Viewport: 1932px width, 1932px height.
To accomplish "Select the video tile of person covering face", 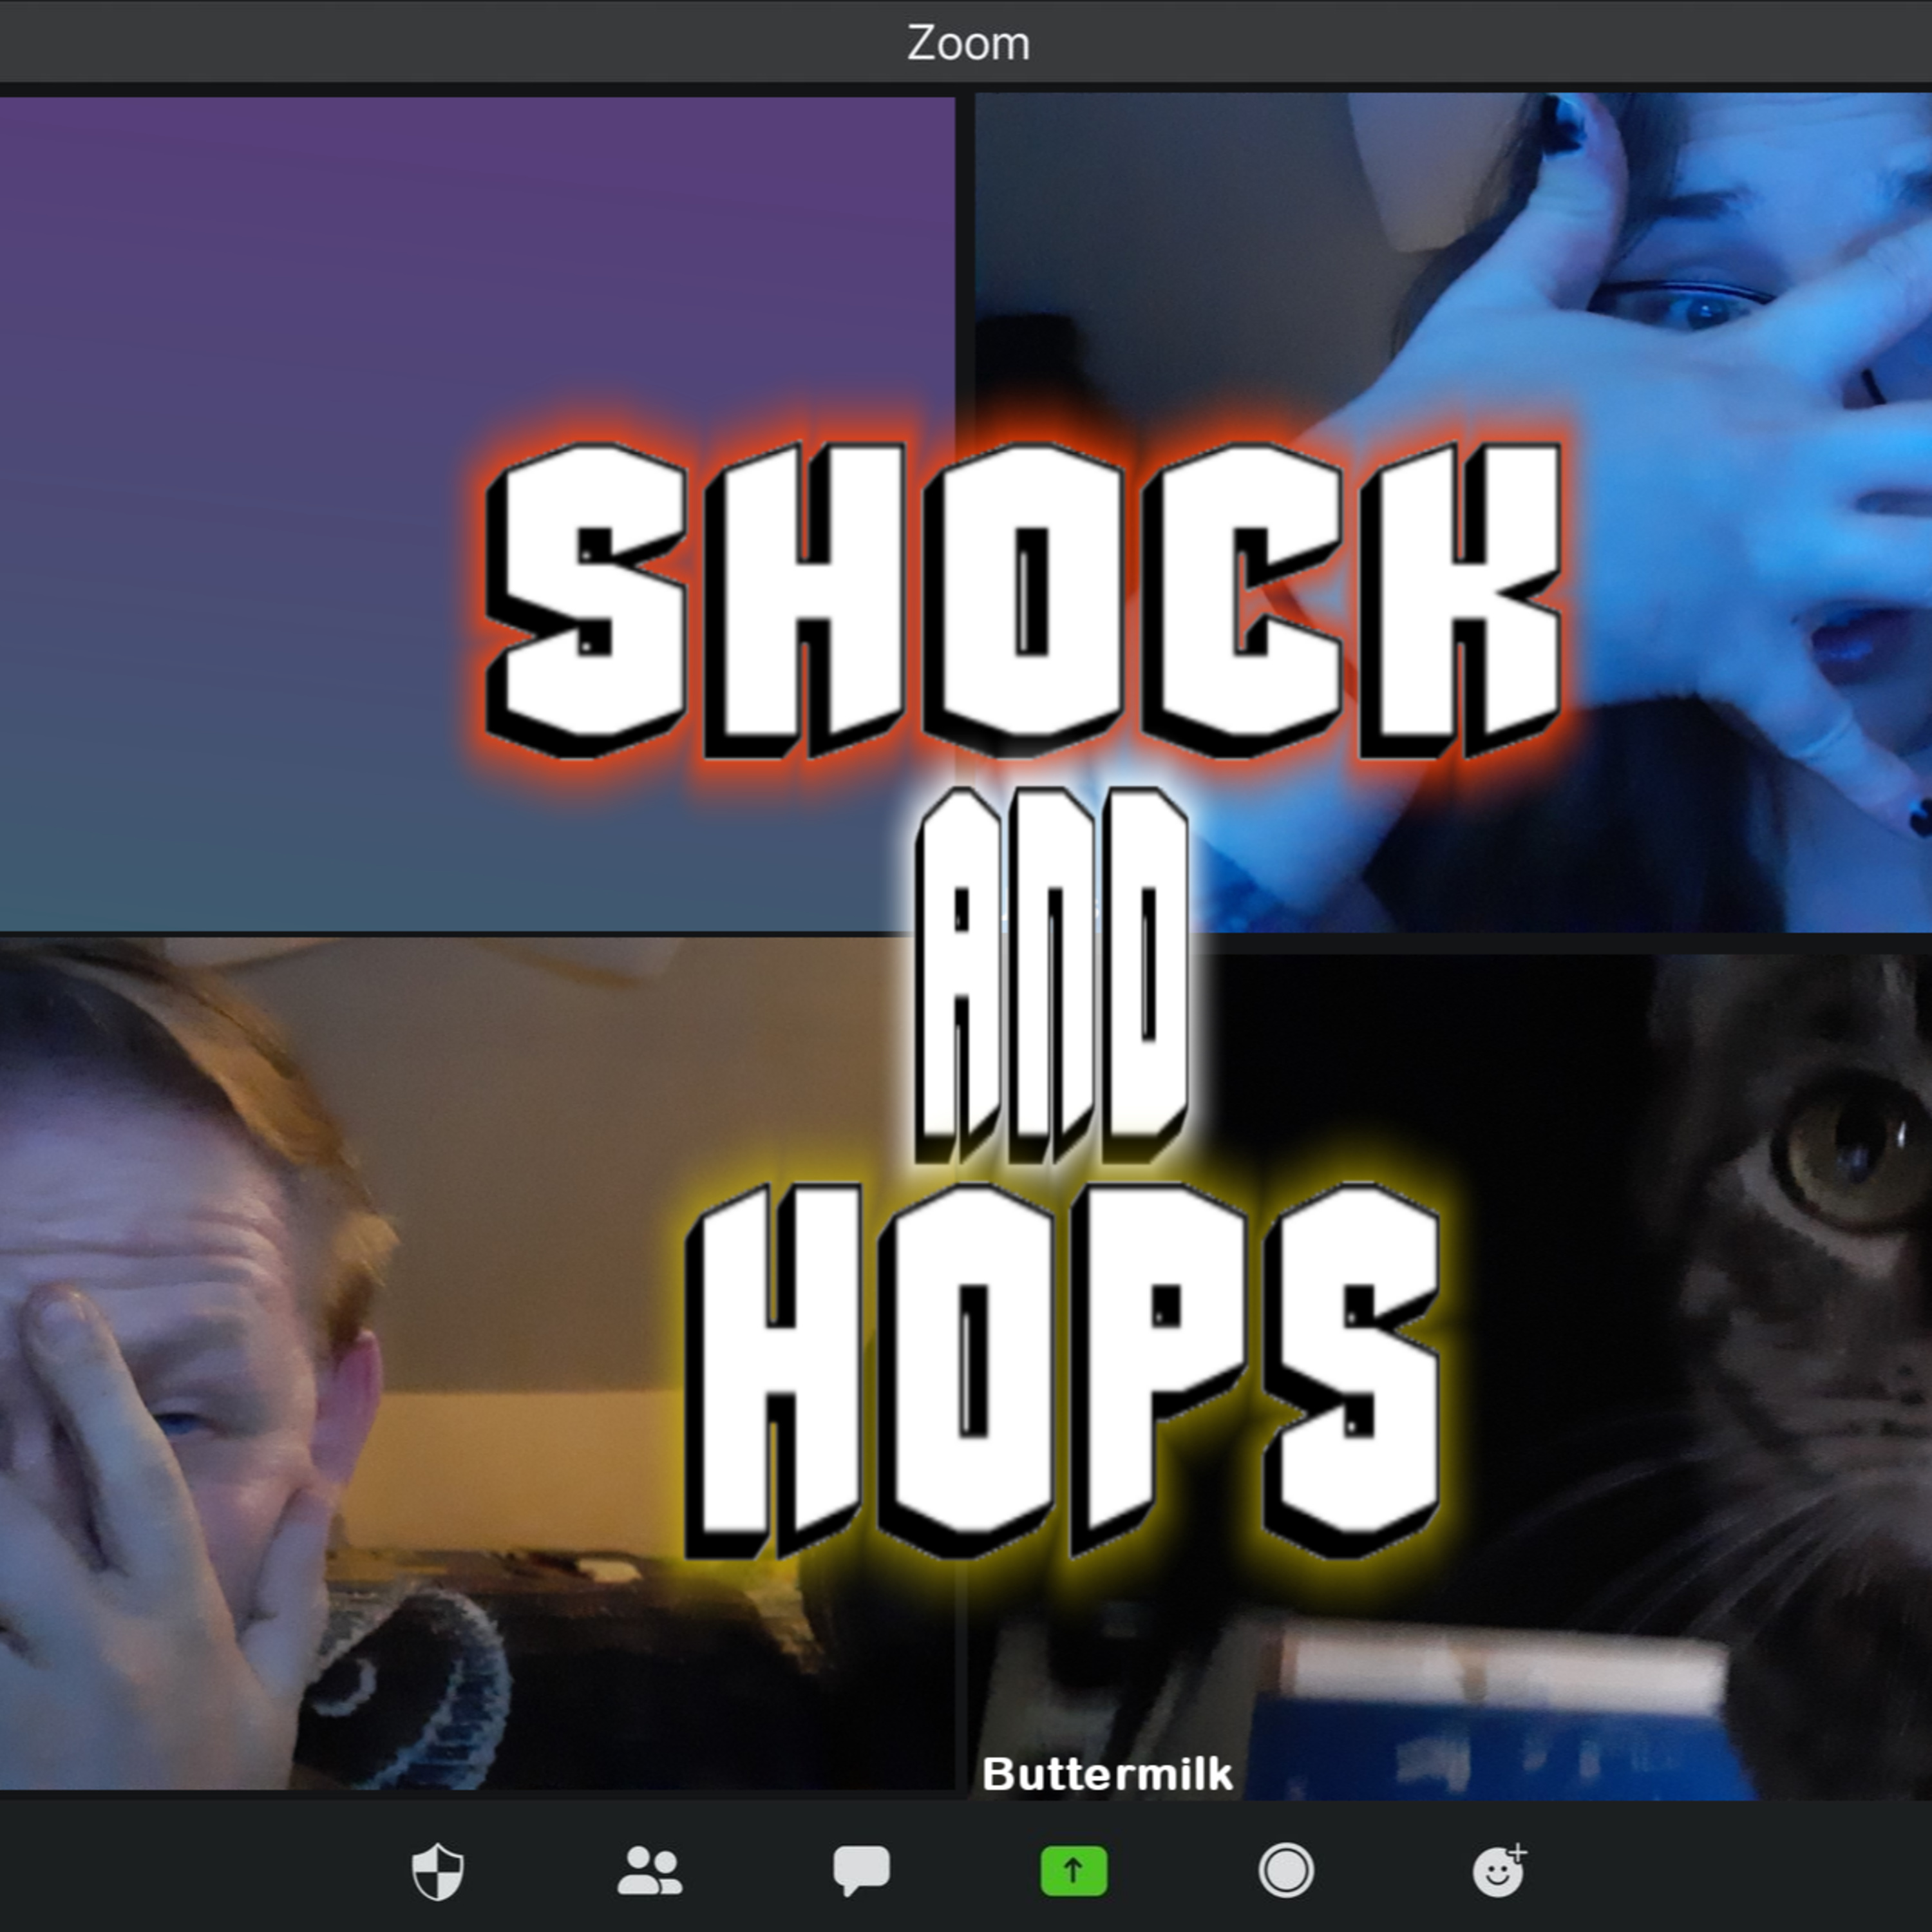I will point(477,1364).
